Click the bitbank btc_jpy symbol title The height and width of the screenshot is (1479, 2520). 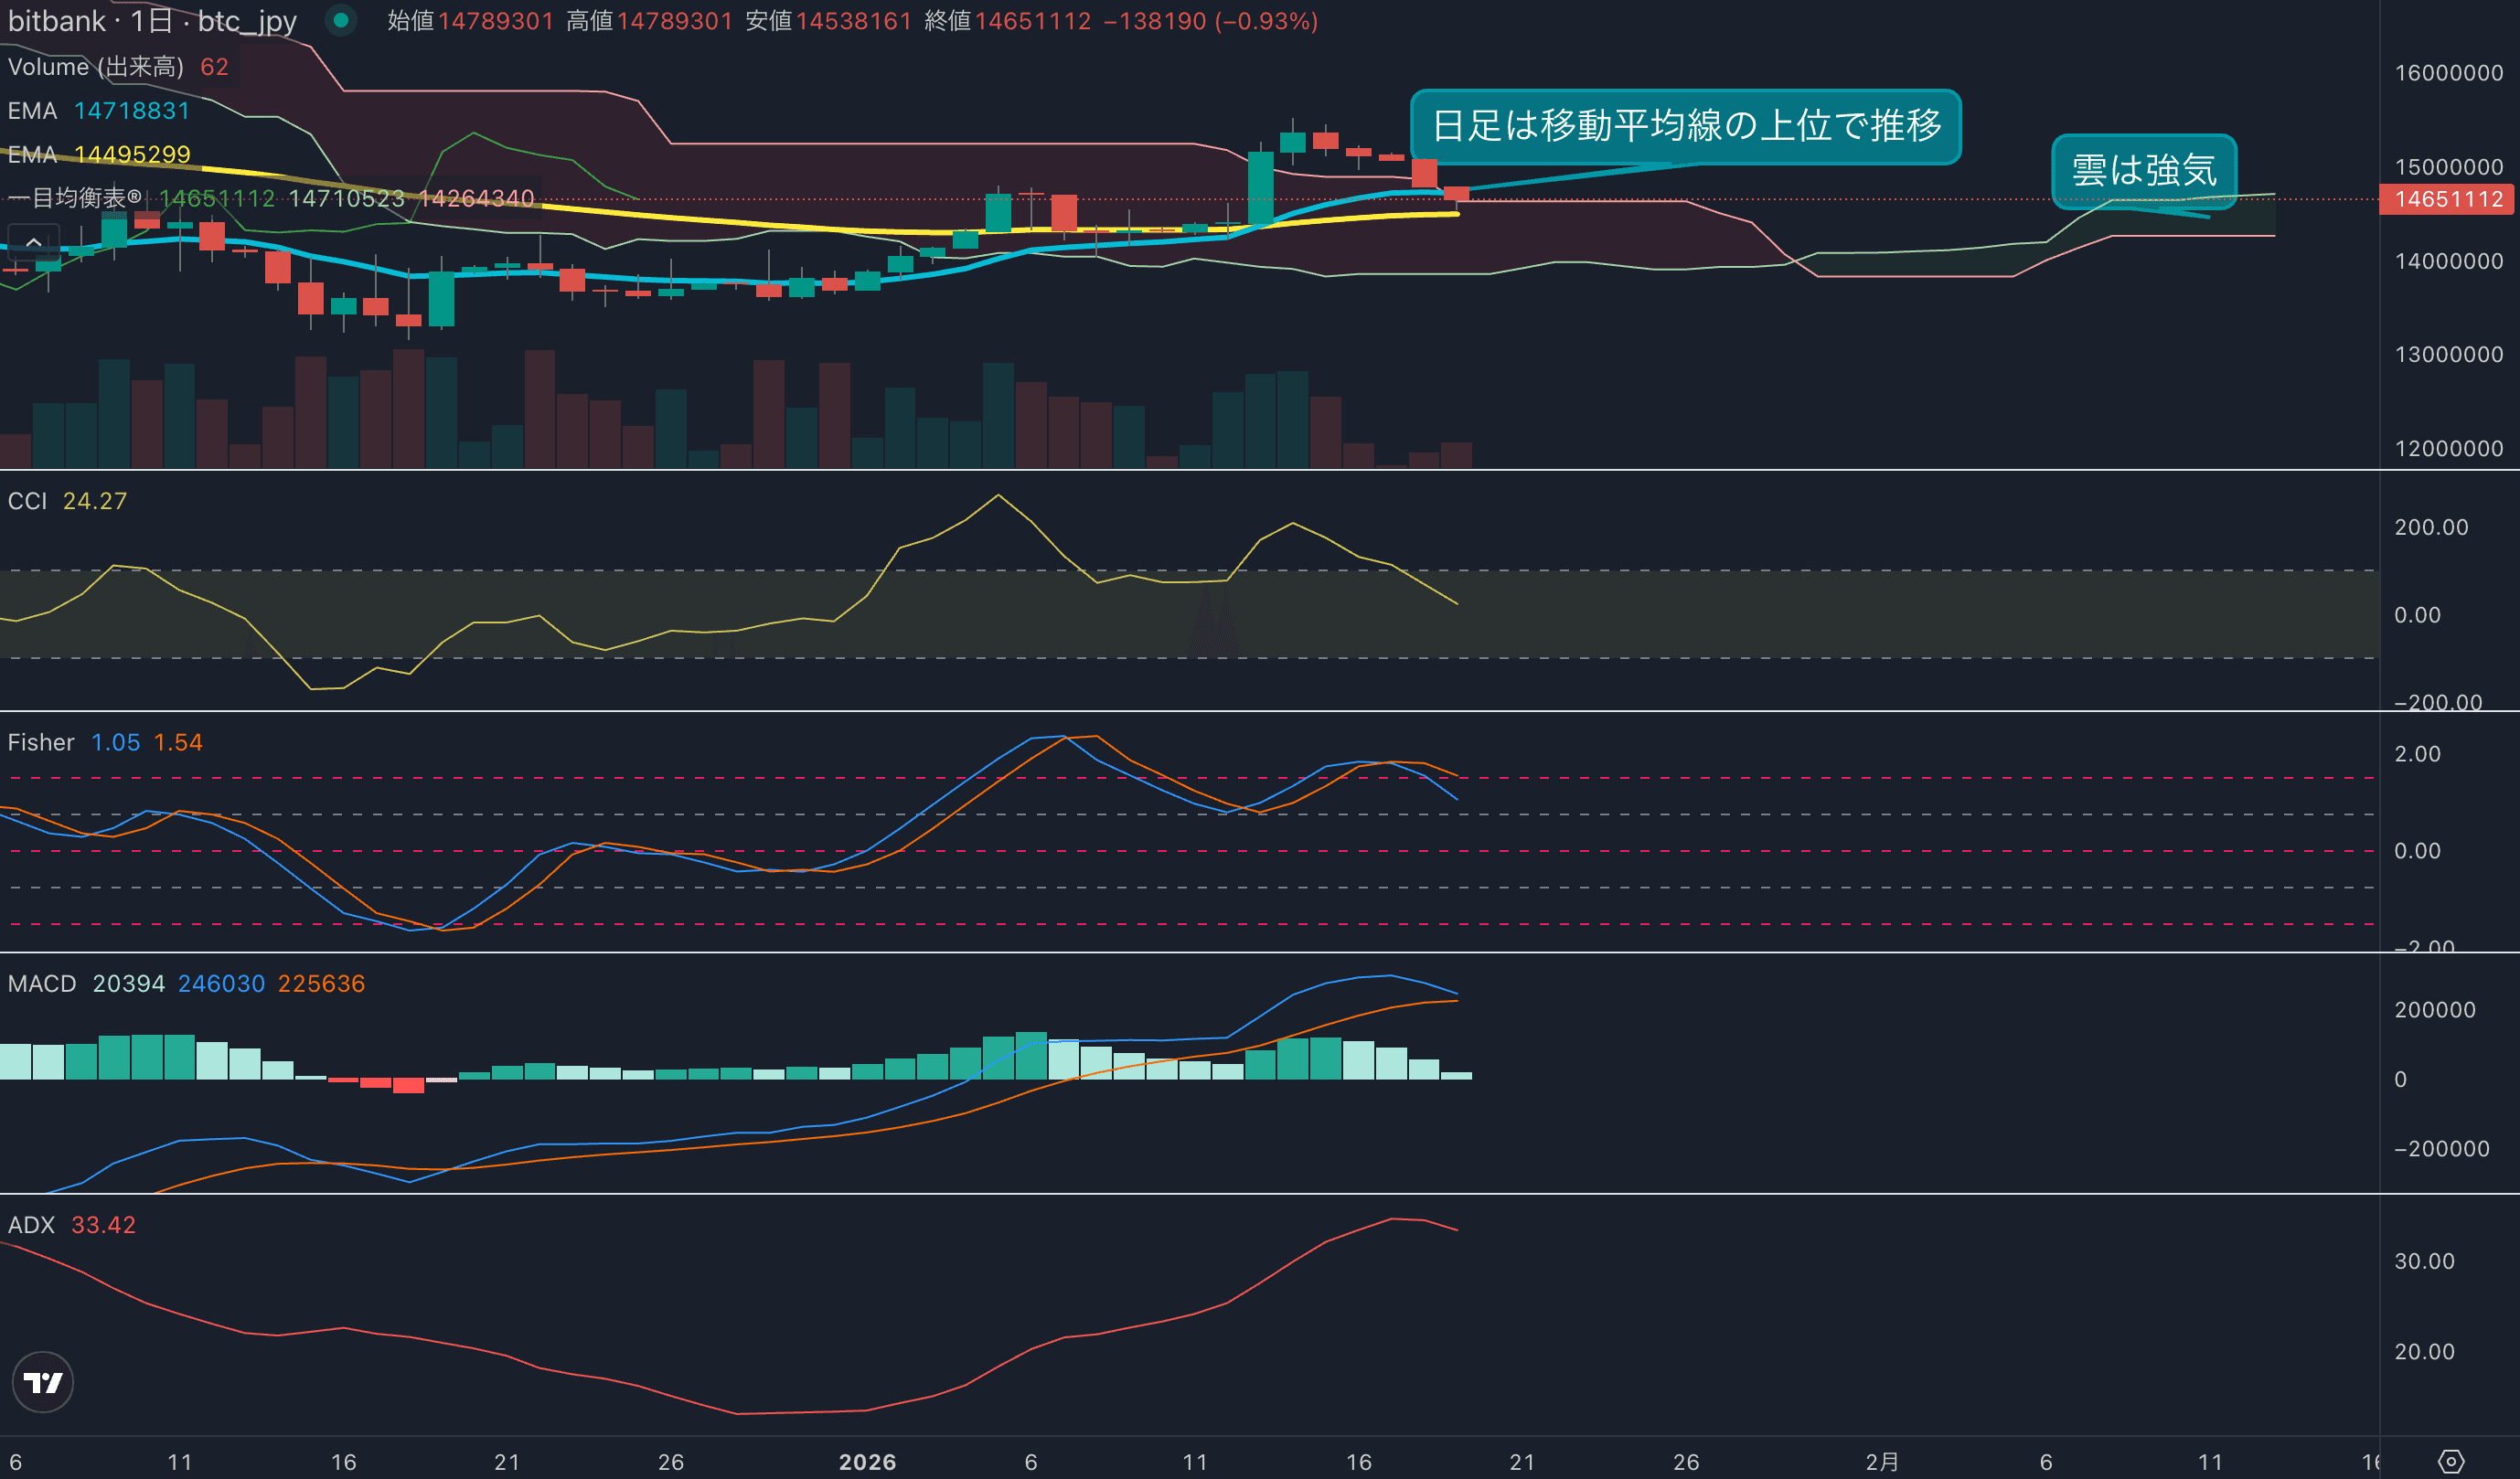[152, 21]
